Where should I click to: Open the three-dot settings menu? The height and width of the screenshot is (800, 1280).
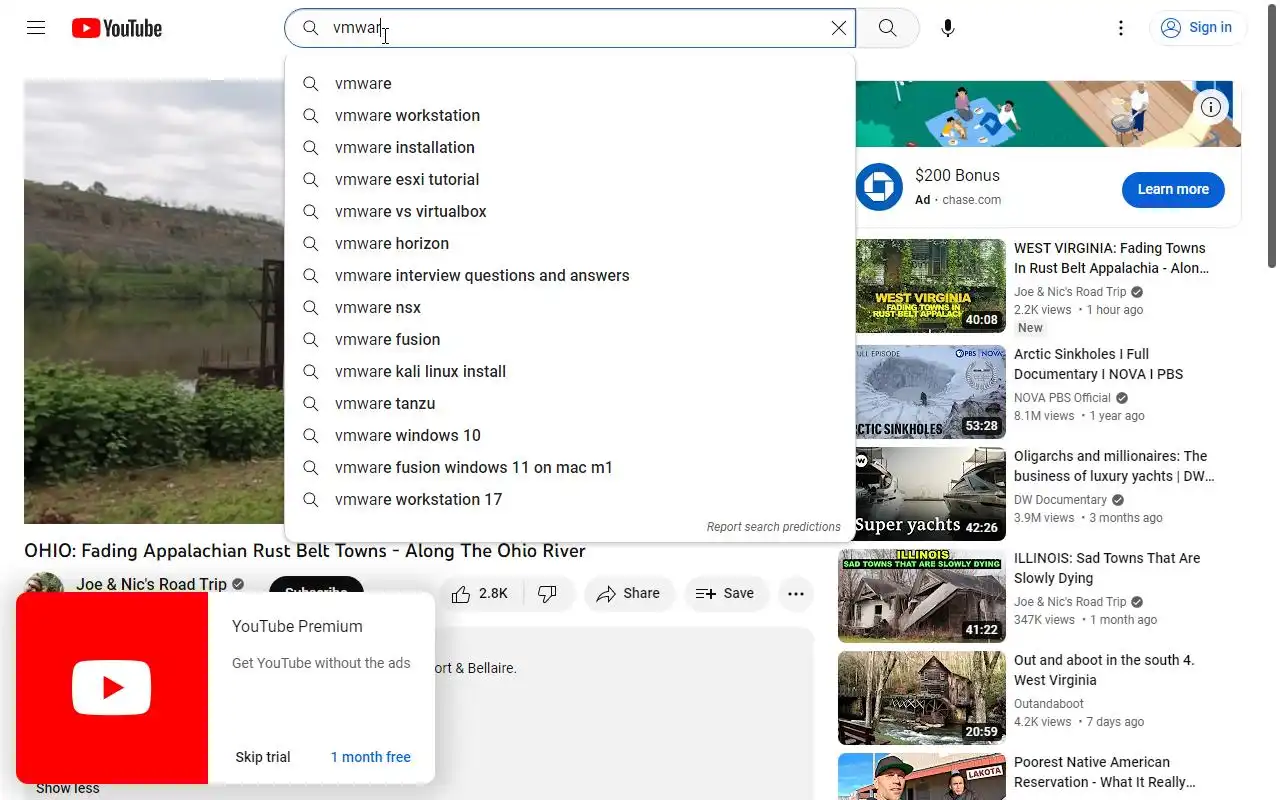click(x=1121, y=28)
